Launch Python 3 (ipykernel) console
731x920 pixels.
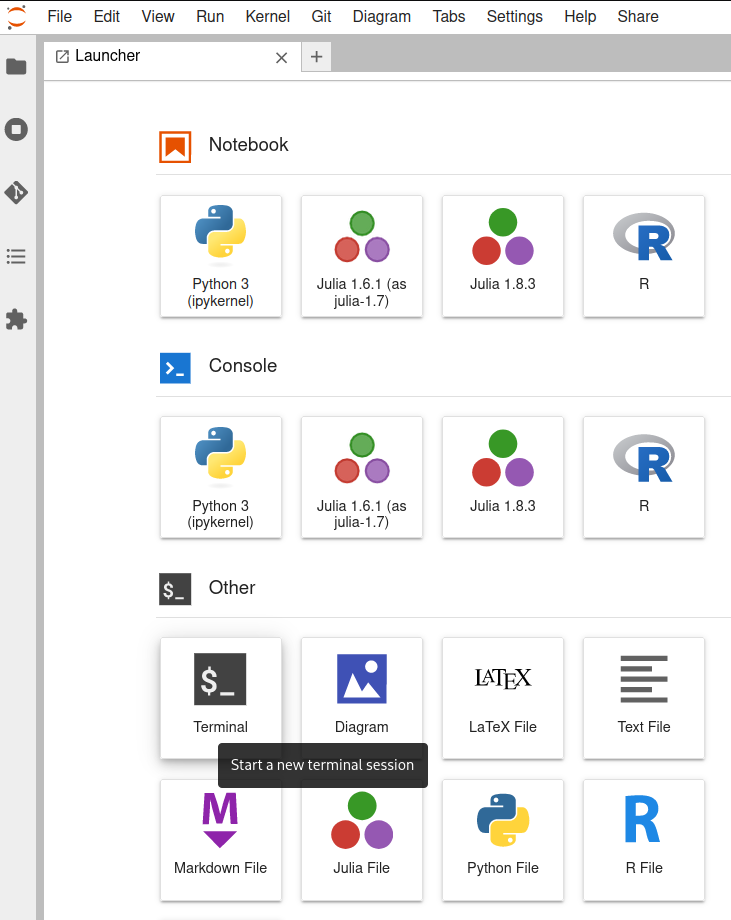pos(221,478)
